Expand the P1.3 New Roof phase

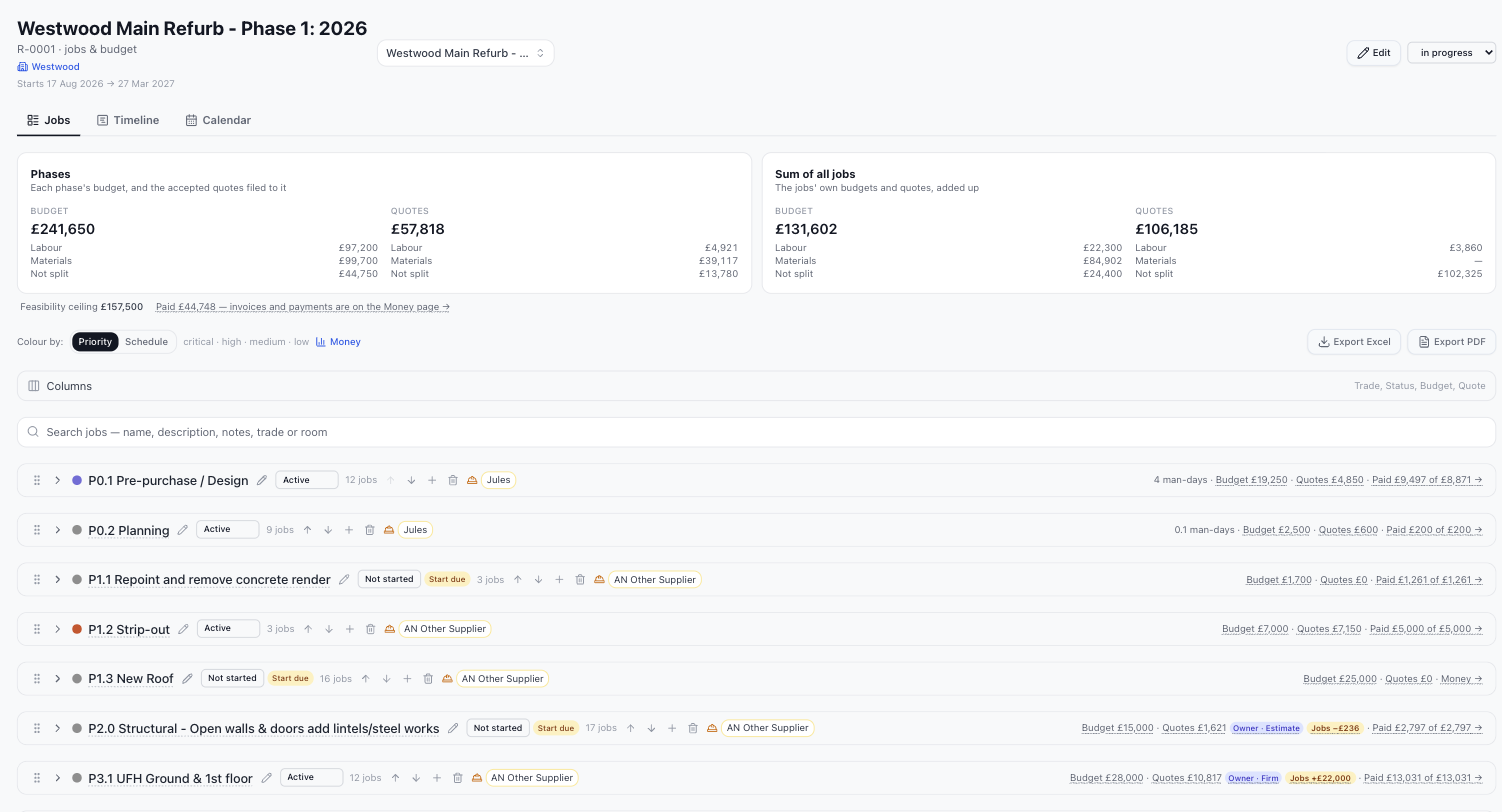coord(58,678)
